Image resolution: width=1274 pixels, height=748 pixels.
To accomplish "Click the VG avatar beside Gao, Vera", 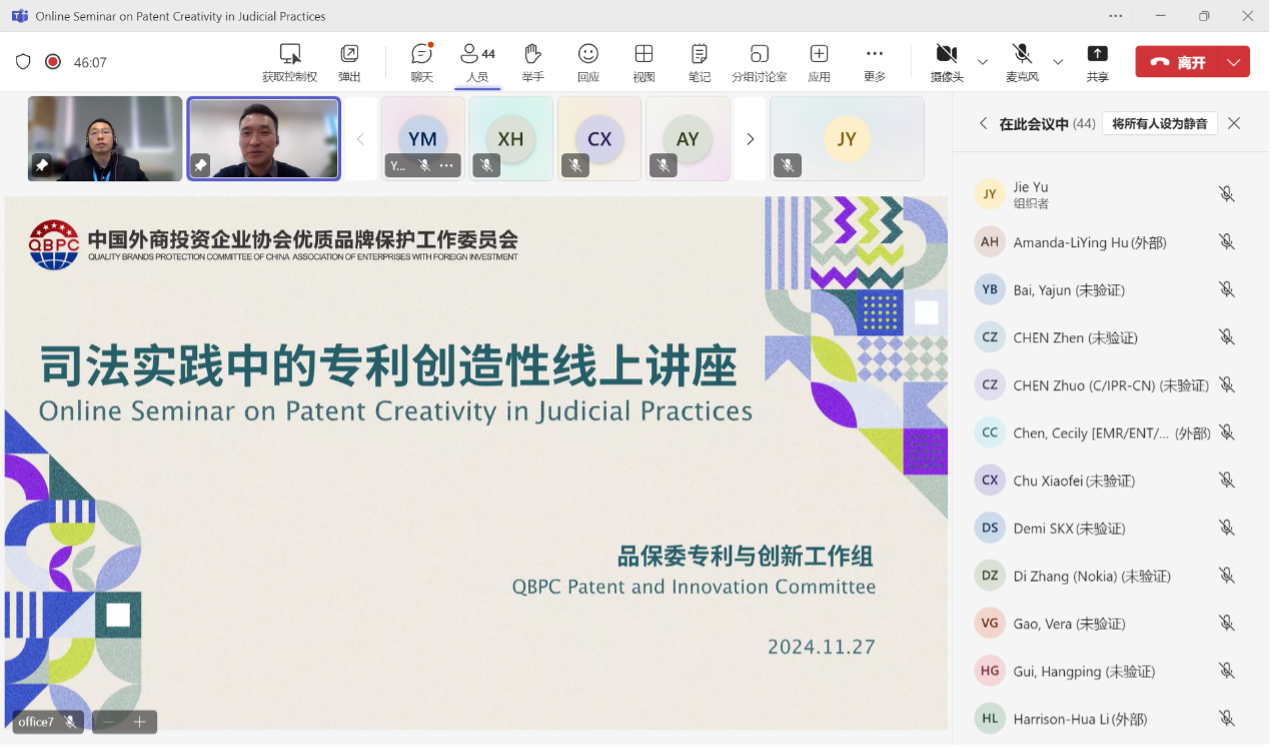I will click(x=990, y=623).
